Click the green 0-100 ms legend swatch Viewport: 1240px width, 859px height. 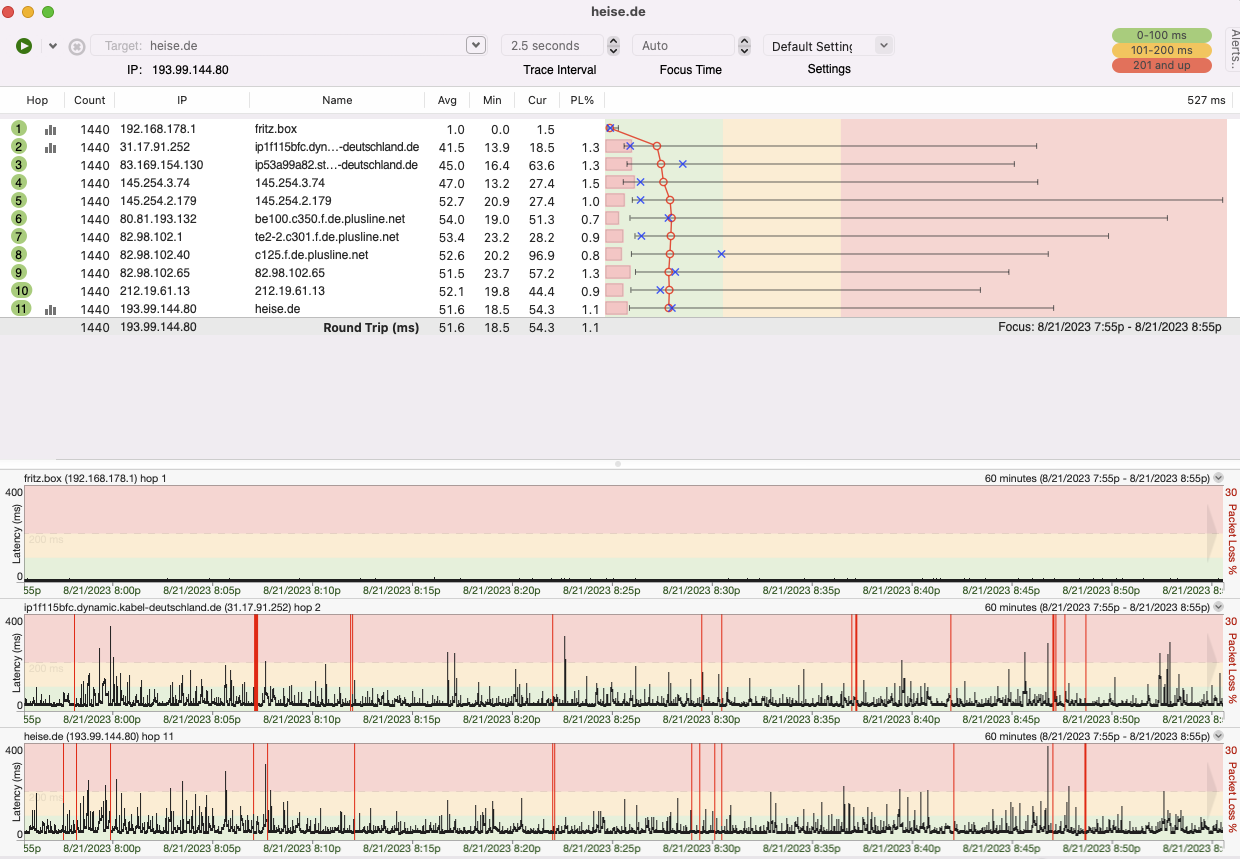[1161, 36]
